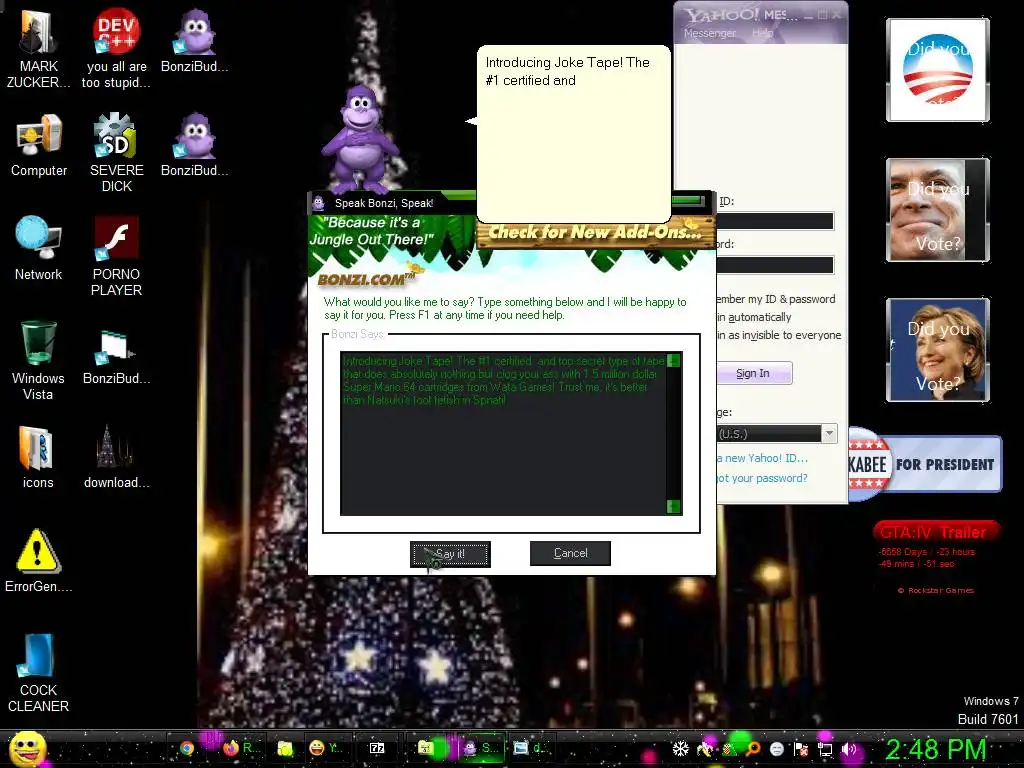Launch the ErrorGen warning-sign shortcut
The image size is (1024, 768).
(x=38, y=560)
